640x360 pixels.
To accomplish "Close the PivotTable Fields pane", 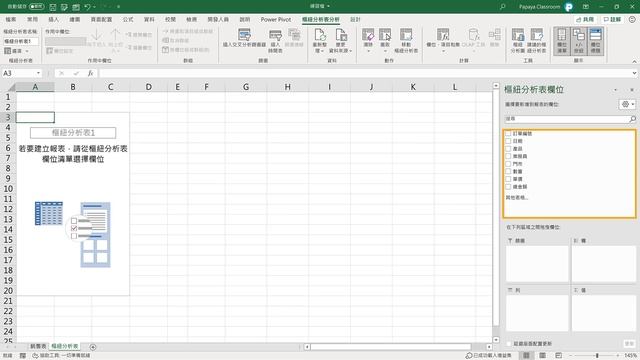I will tap(632, 90).
